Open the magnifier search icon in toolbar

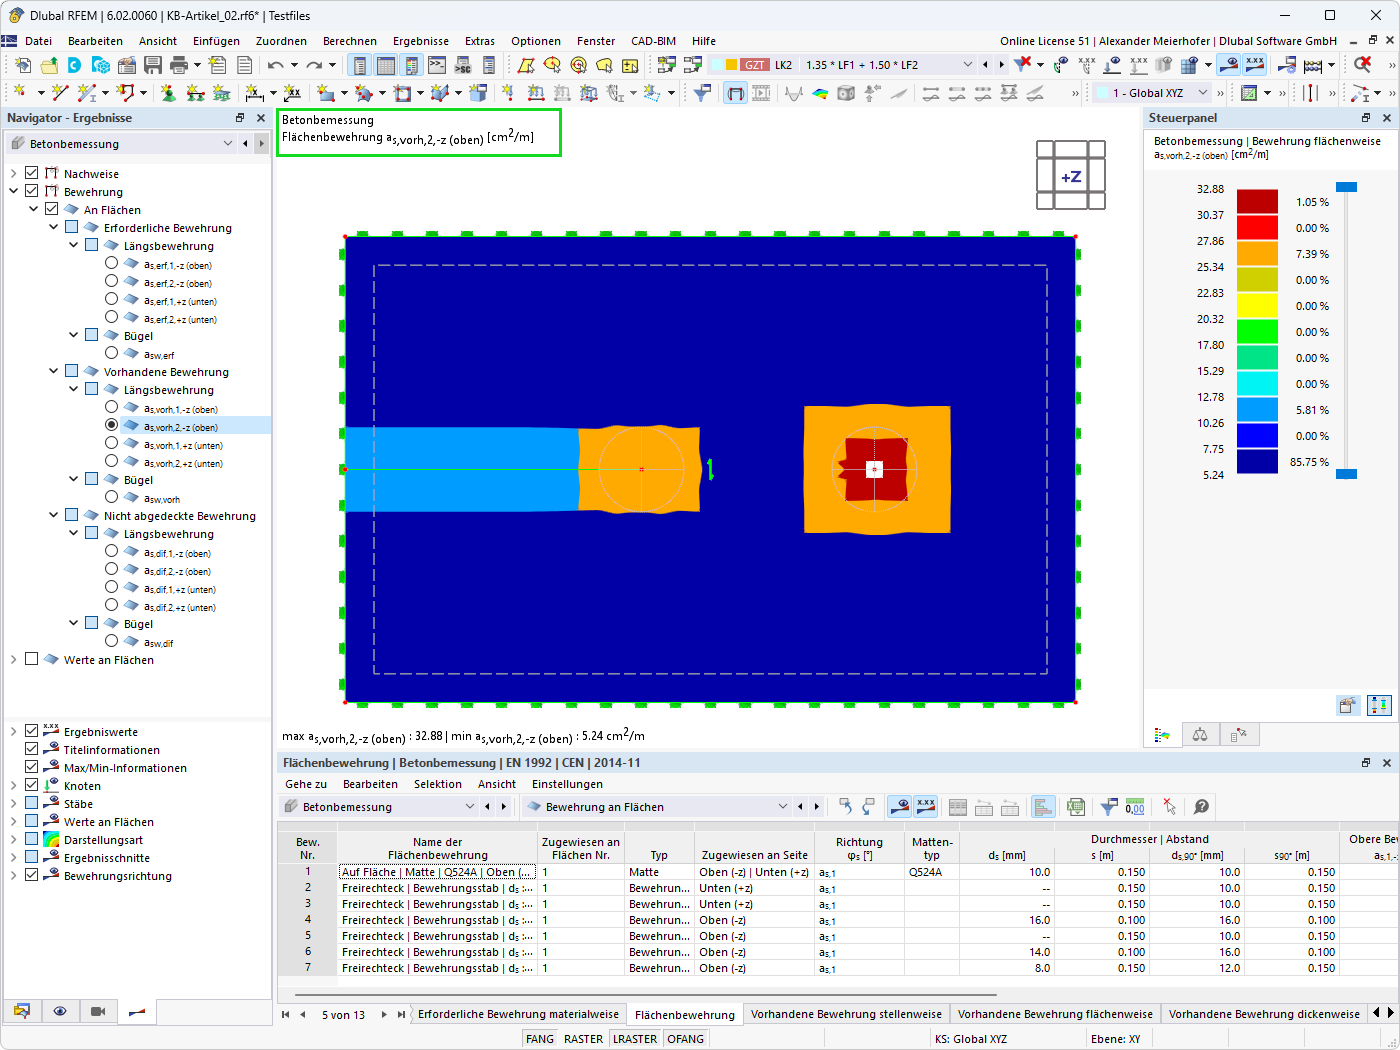1362,65
